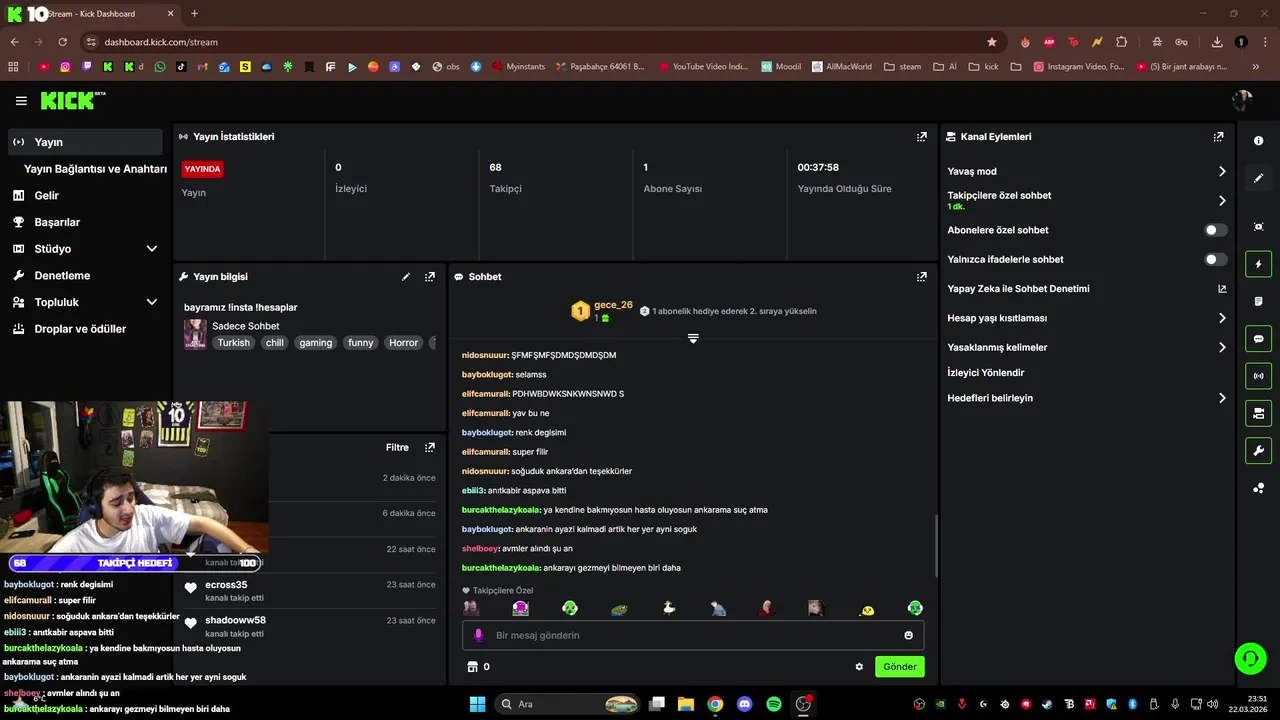This screenshot has height=720, width=1280.
Task: Click the three-dots cluster icon in sidebar
Action: coord(1258,488)
